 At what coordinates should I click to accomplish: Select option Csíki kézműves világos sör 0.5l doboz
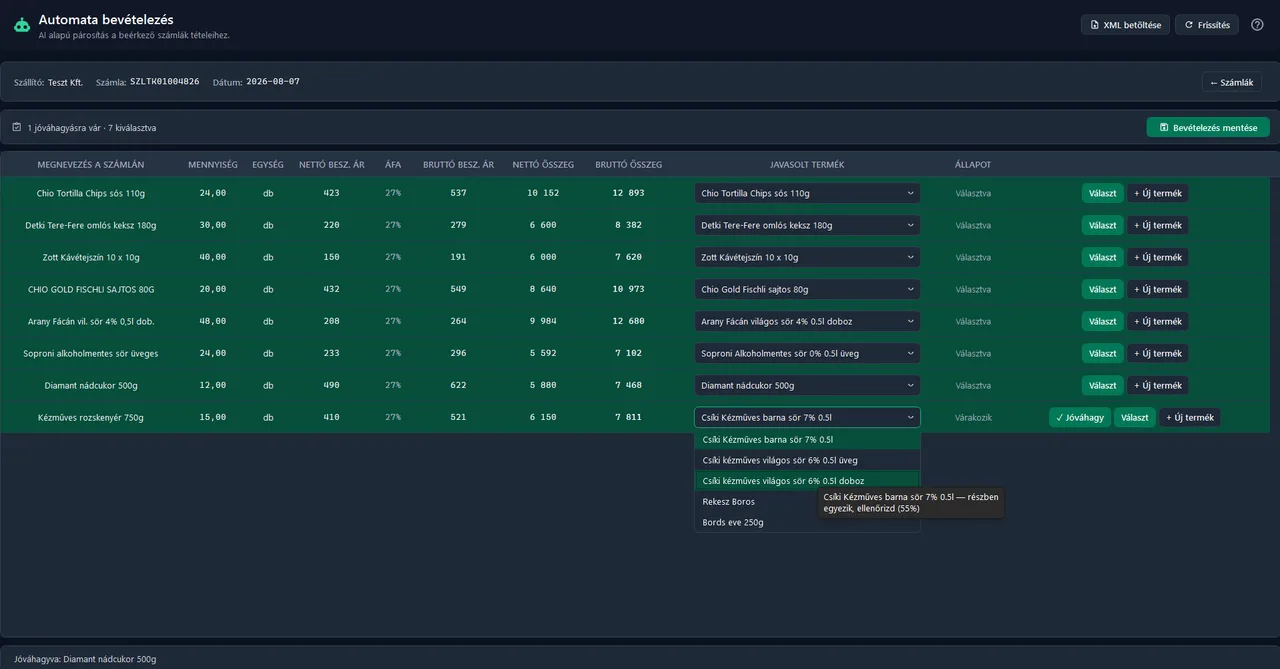click(807, 481)
